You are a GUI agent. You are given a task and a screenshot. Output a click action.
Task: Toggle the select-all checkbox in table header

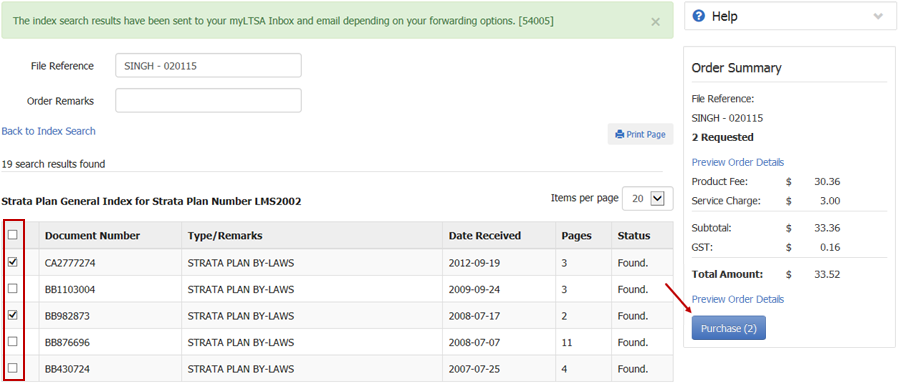tap(13, 235)
